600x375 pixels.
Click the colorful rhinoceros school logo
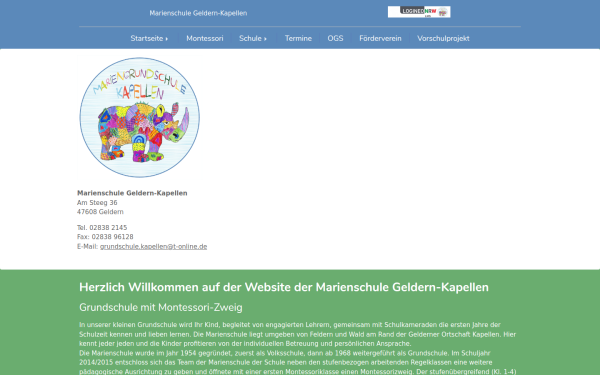pyautogui.click(x=139, y=117)
